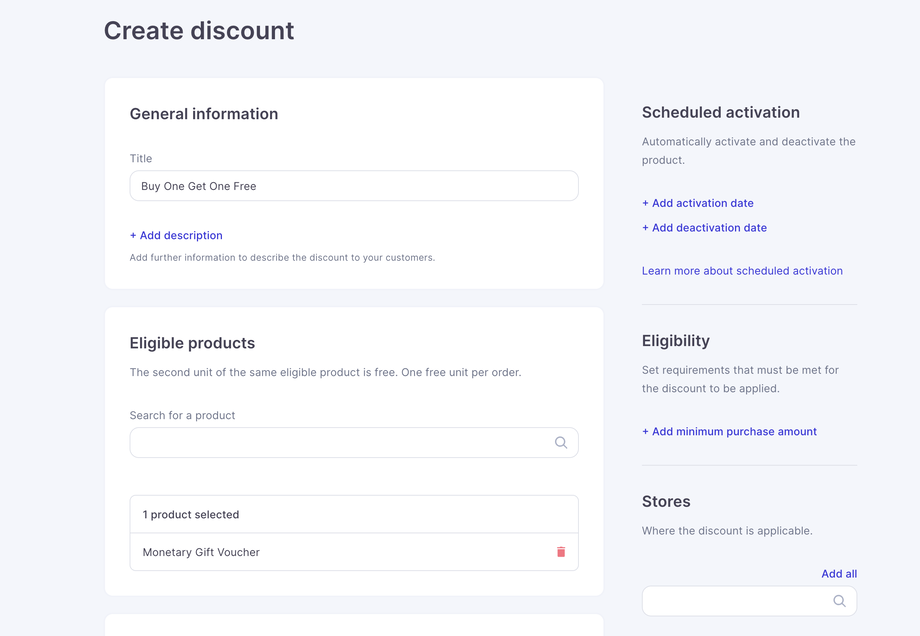The image size is (920, 636).
Task: Expand Add activation date
Action: (x=698, y=203)
